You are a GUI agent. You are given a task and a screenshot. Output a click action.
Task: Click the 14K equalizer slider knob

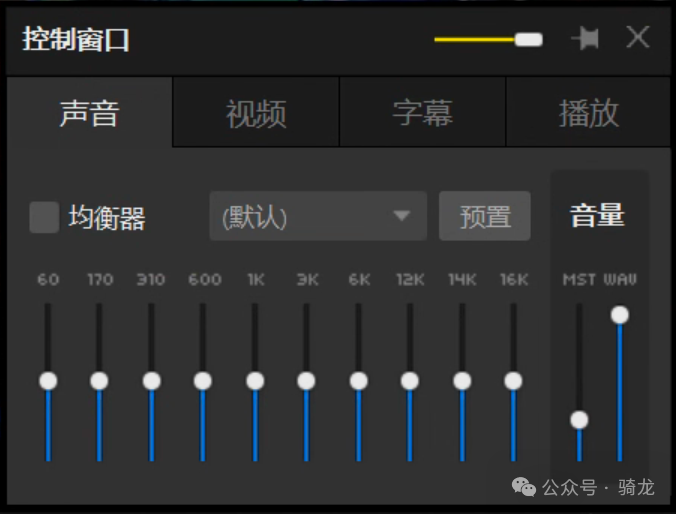[462, 381]
